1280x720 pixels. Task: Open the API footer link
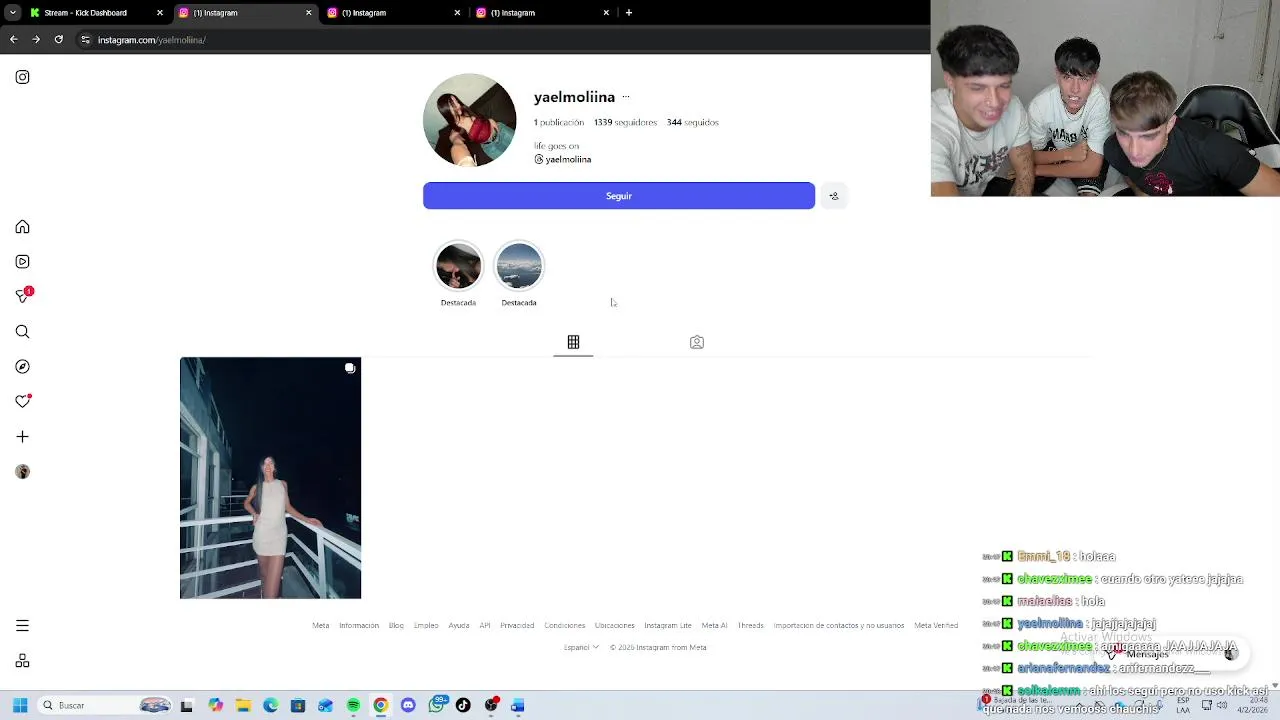click(x=485, y=625)
